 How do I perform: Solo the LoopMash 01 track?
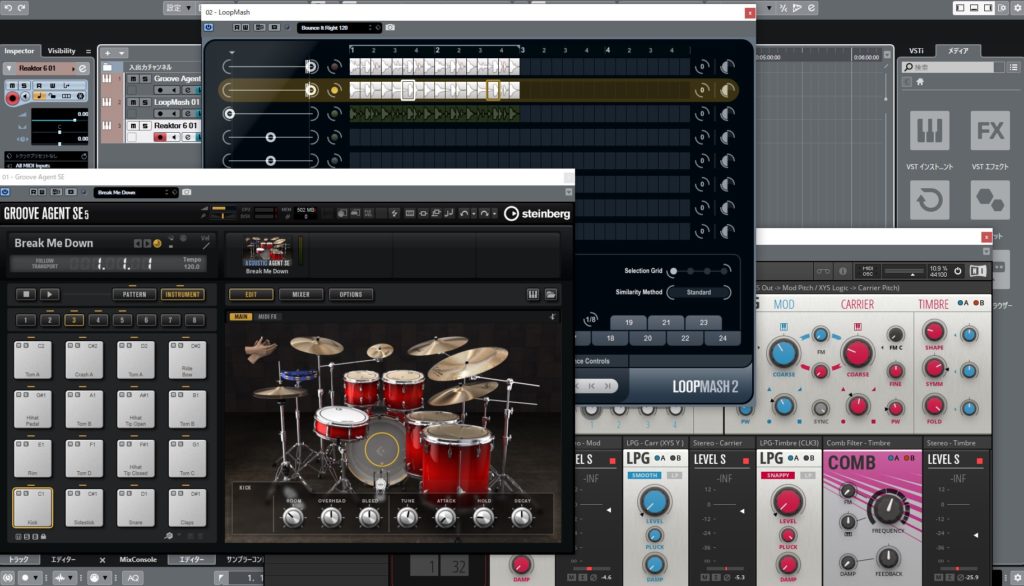click(145, 102)
